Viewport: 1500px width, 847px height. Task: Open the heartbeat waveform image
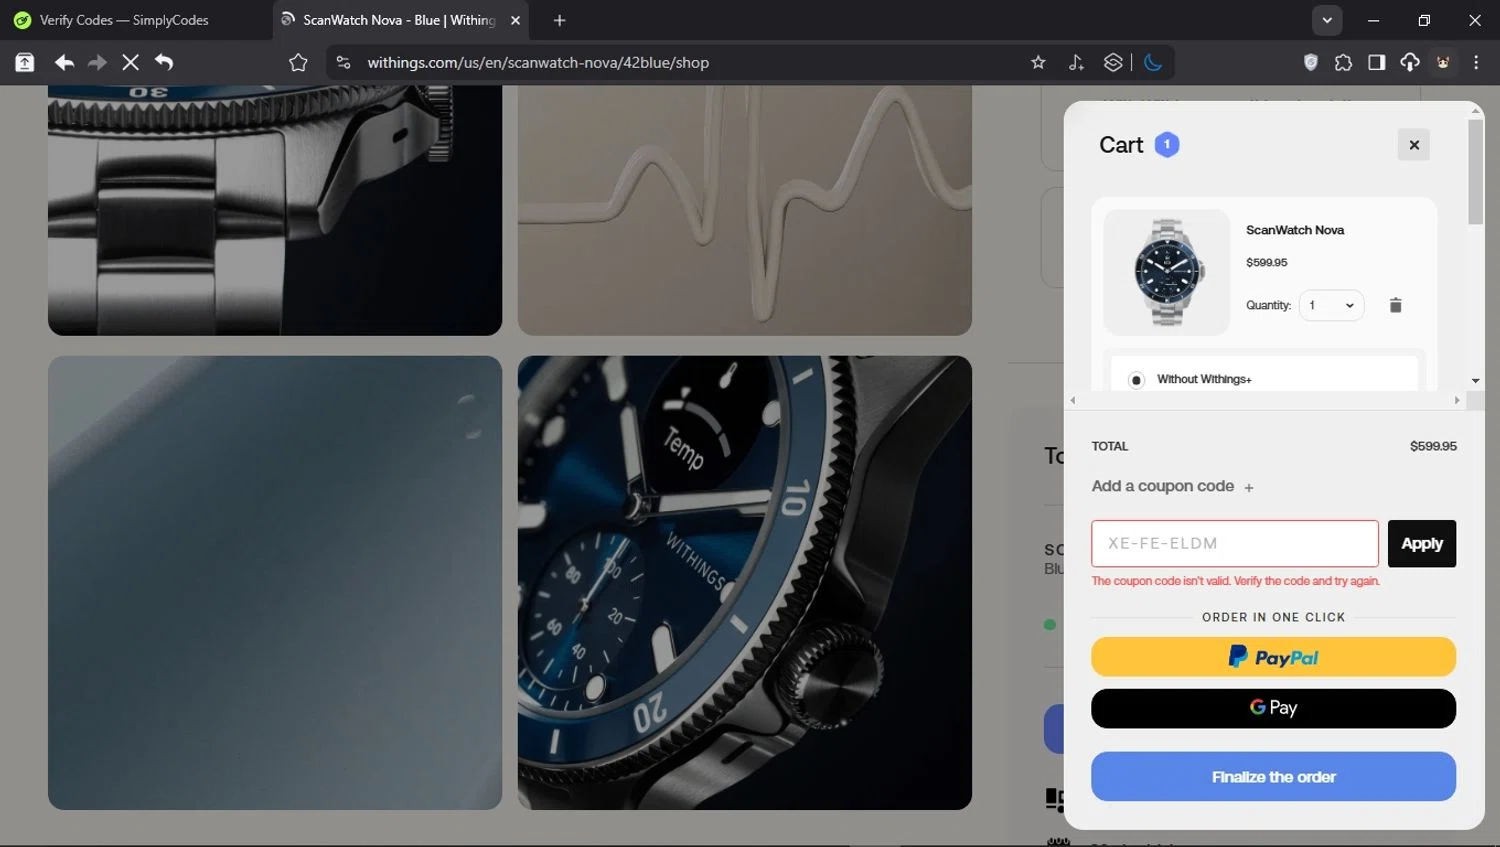pos(745,210)
